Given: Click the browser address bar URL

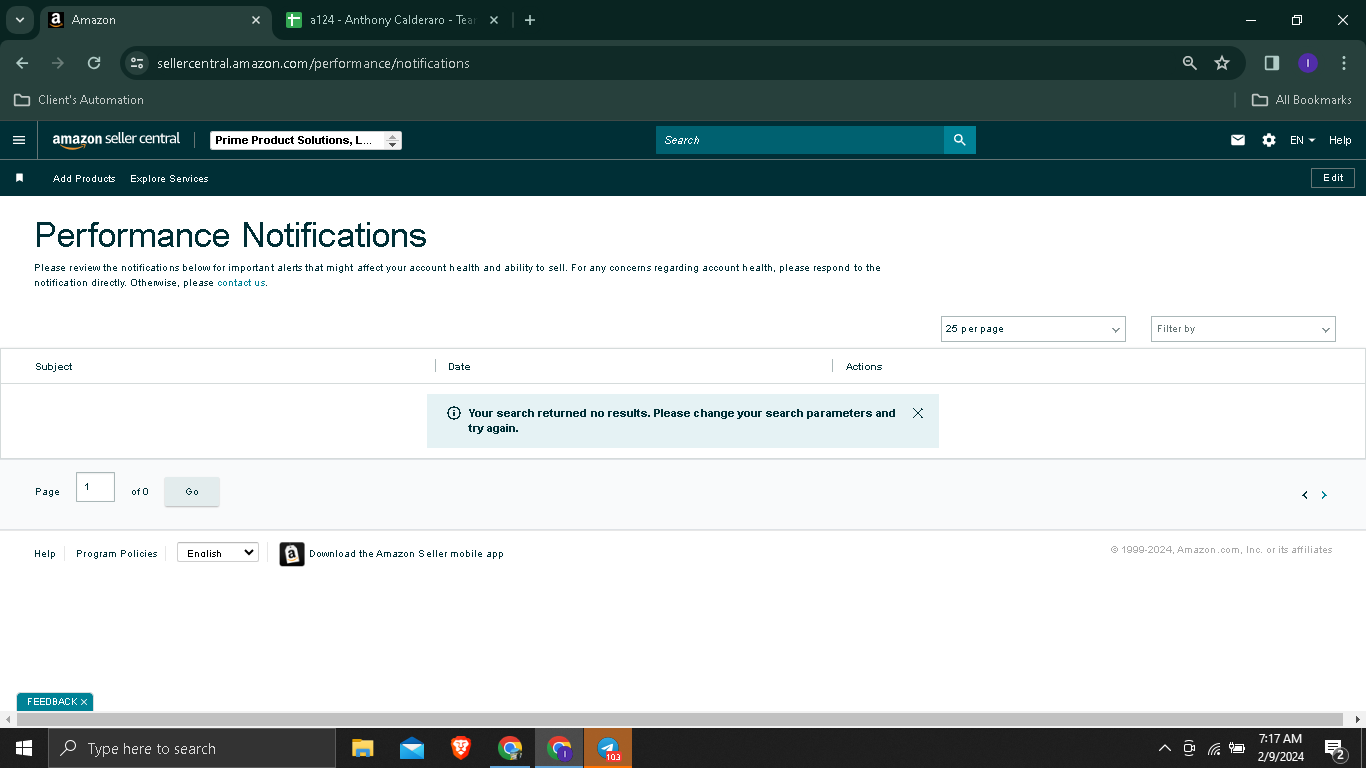Looking at the screenshot, I should (313, 63).
